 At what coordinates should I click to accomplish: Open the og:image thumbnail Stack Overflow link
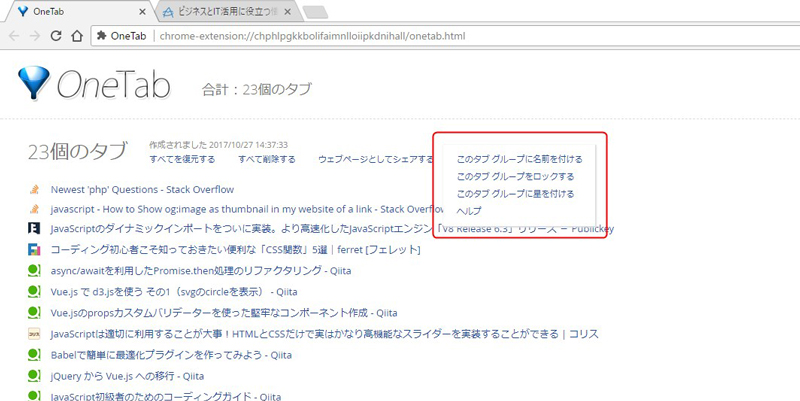coord(247,209)
